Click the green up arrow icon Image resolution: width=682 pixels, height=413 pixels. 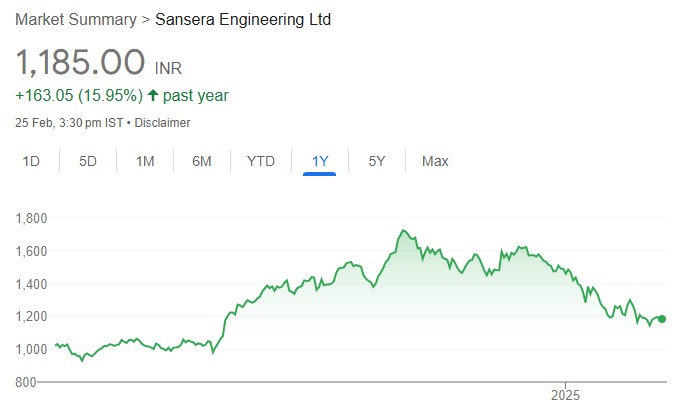152,96
